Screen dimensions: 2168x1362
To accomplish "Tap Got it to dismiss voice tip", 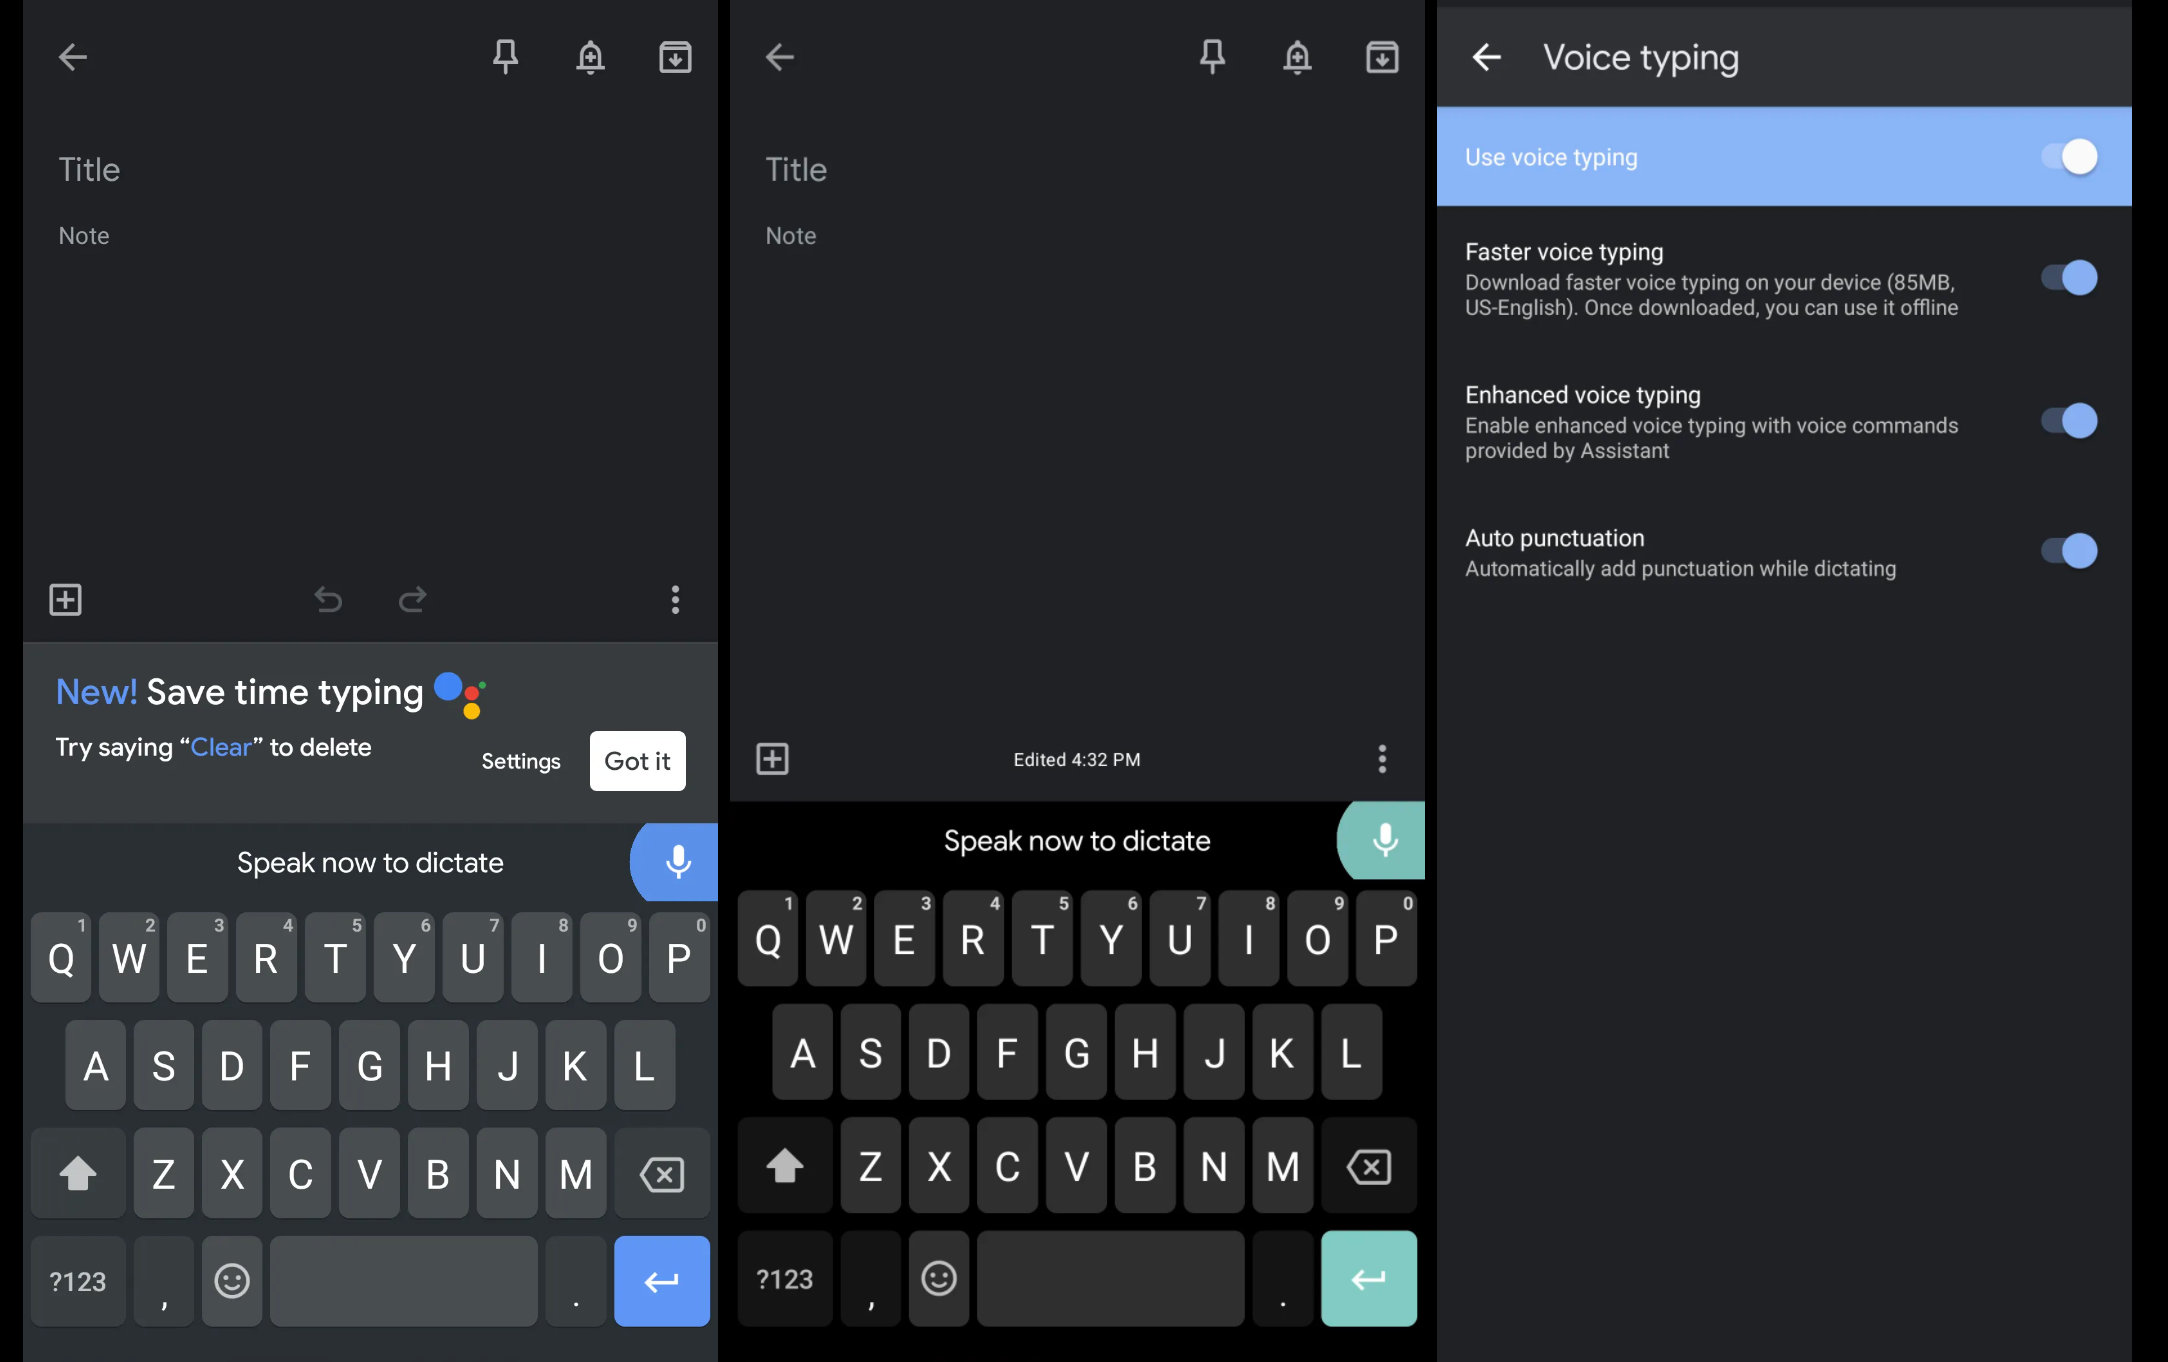I will point(635,759).
